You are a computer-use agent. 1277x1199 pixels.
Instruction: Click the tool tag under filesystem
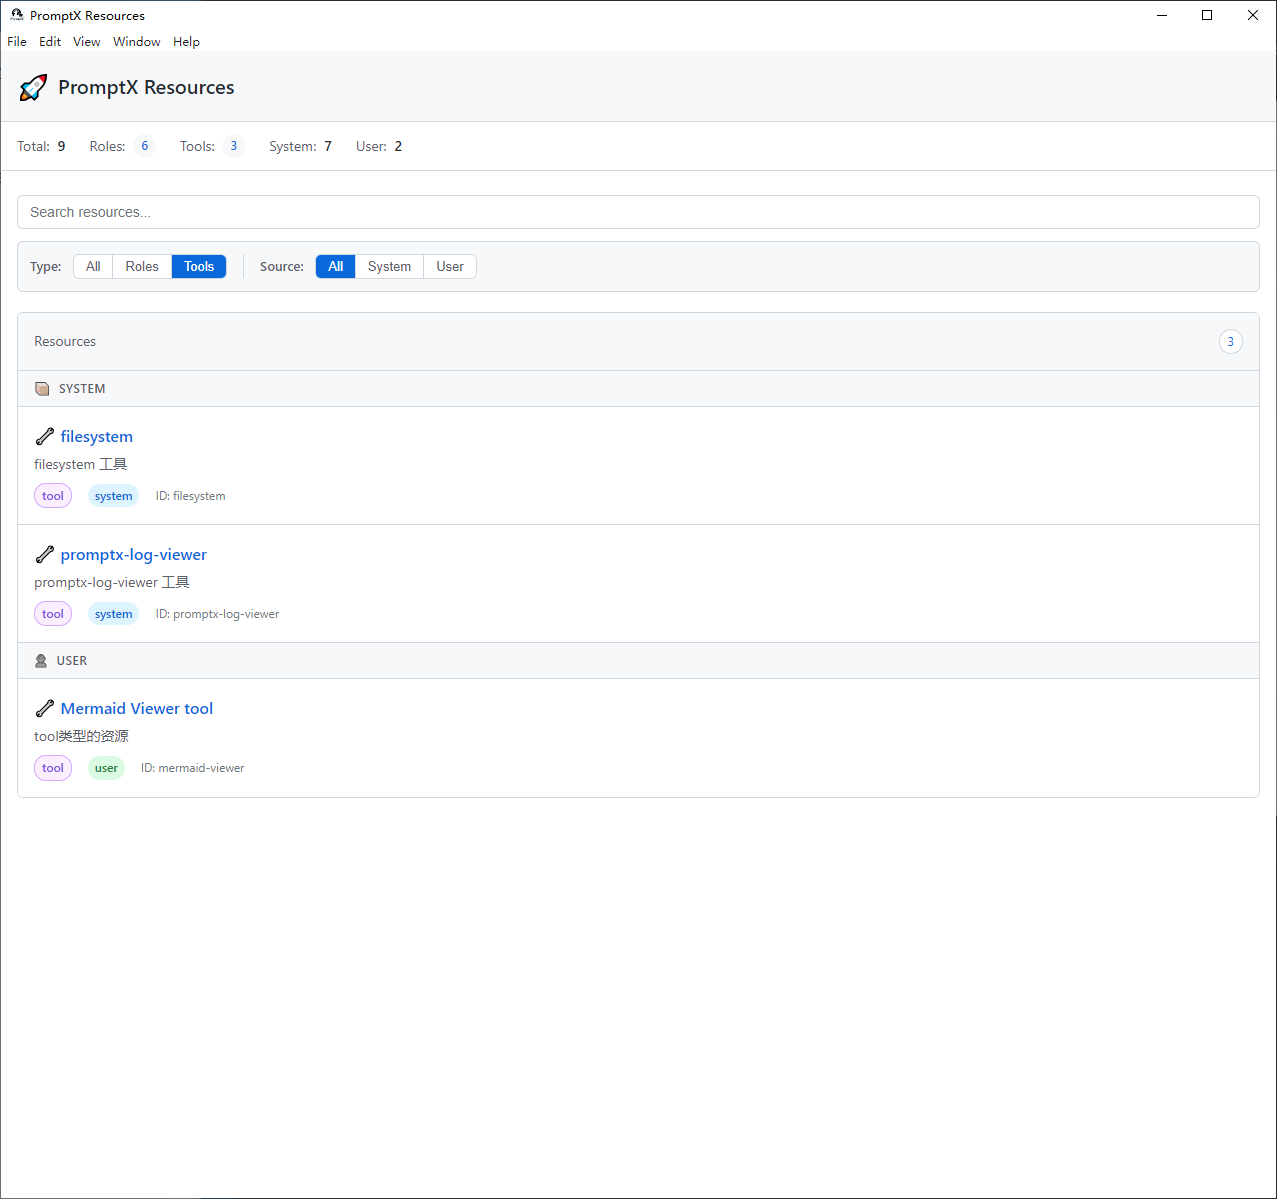pyautogui.click(x=53, y=496)
